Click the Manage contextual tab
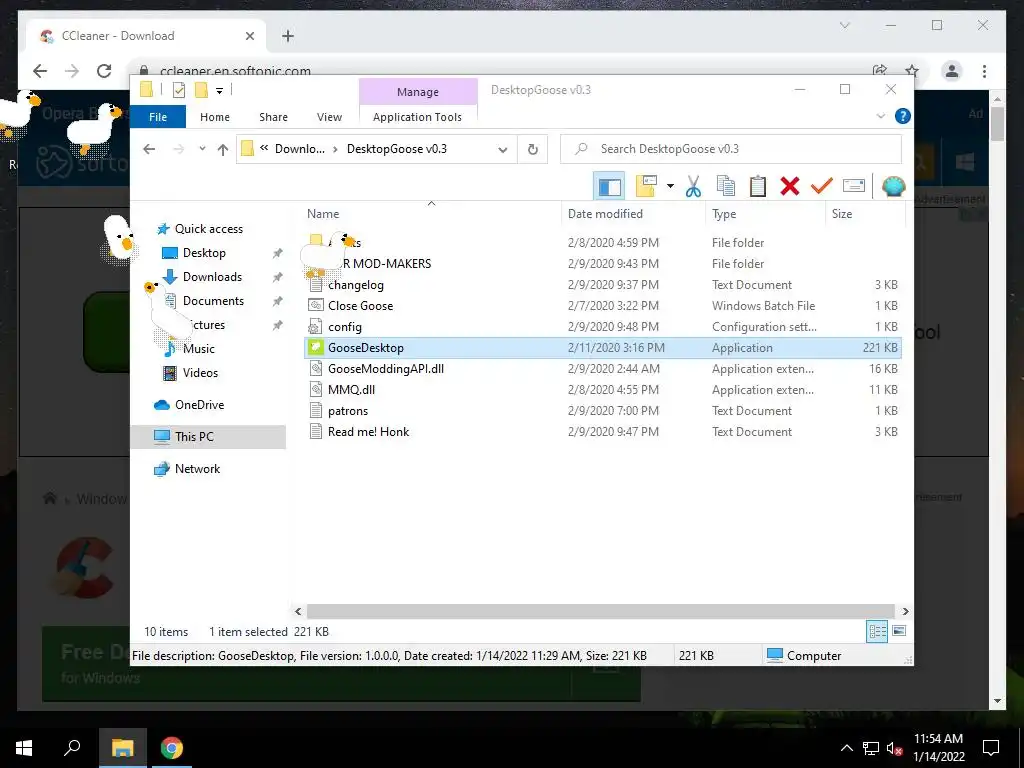Image resolution: width=1024 pixels, height=768 pixels. point(418,92)
